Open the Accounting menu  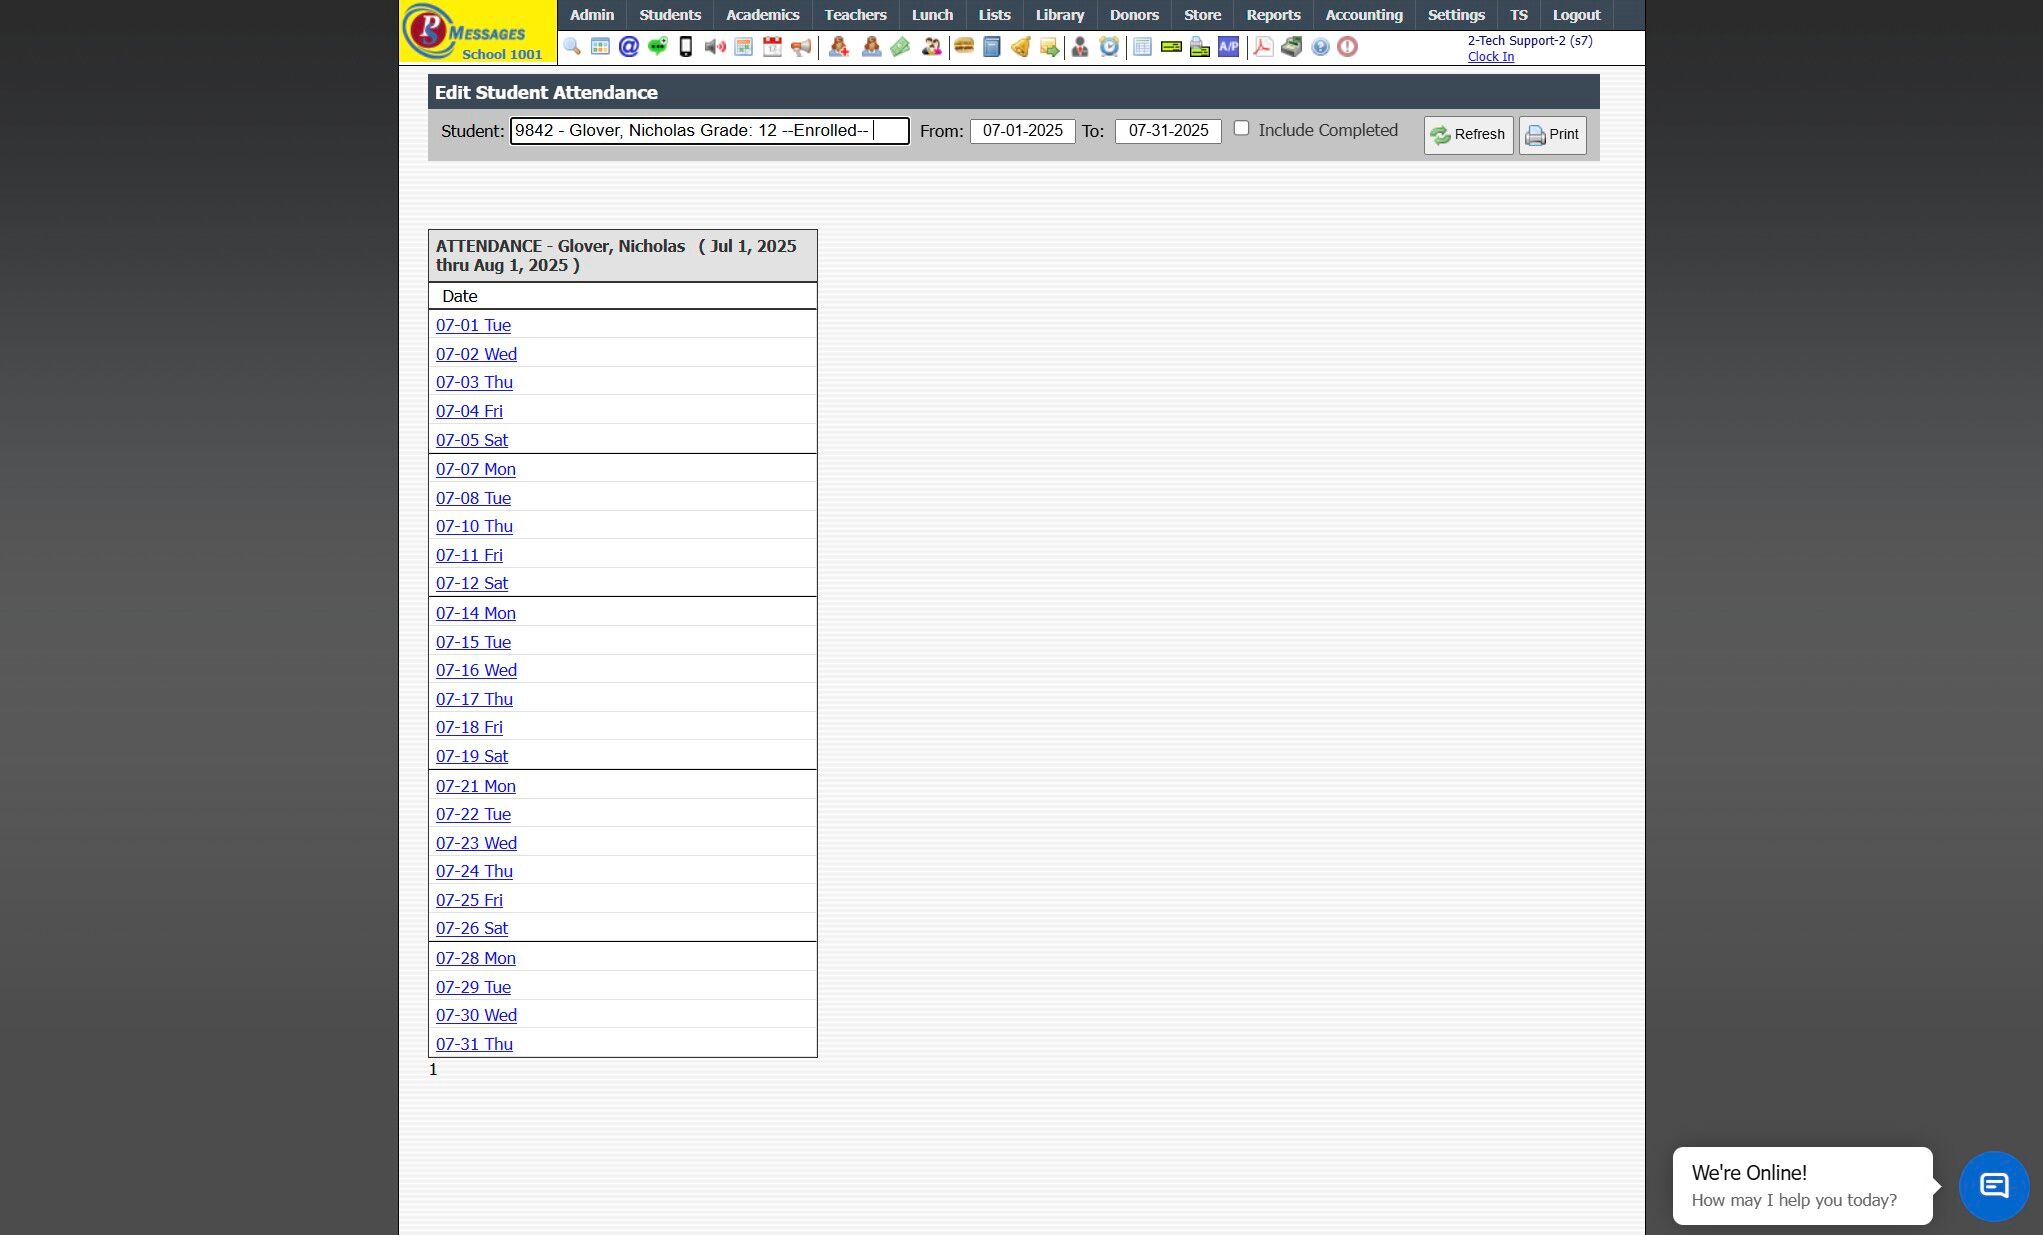[x=1363, y=15]
